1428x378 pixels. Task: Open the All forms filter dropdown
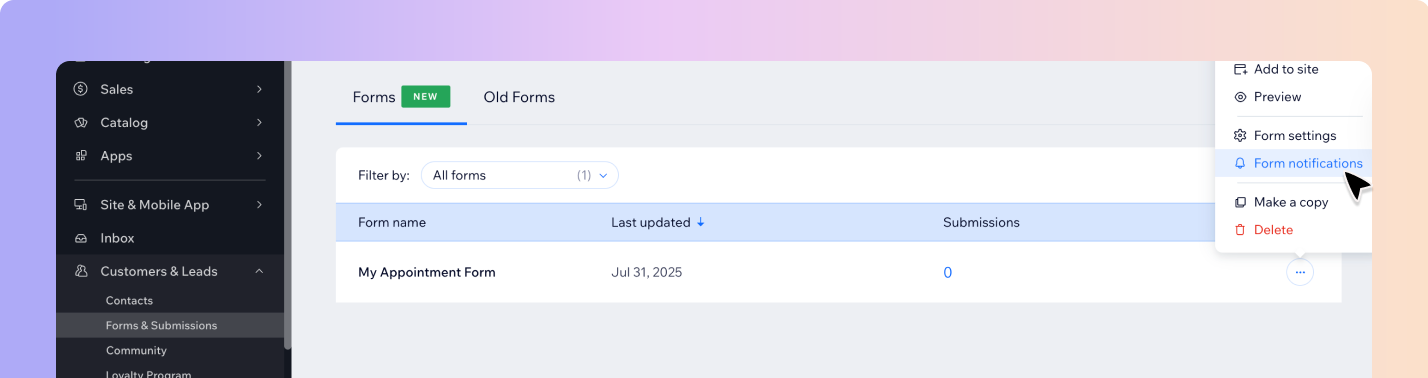(x=520, y=175)
